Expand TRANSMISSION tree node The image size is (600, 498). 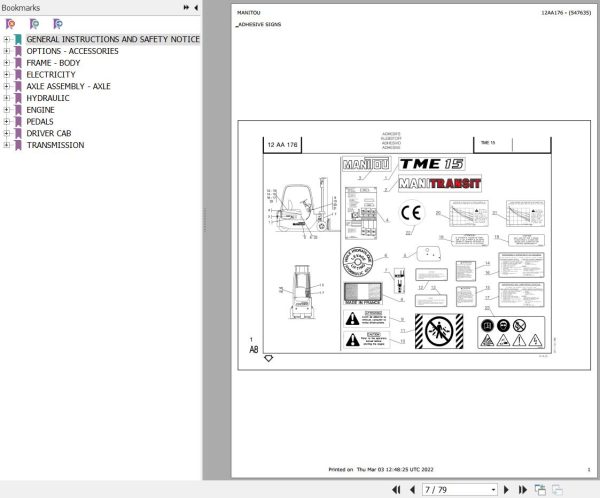click(6, 145)
